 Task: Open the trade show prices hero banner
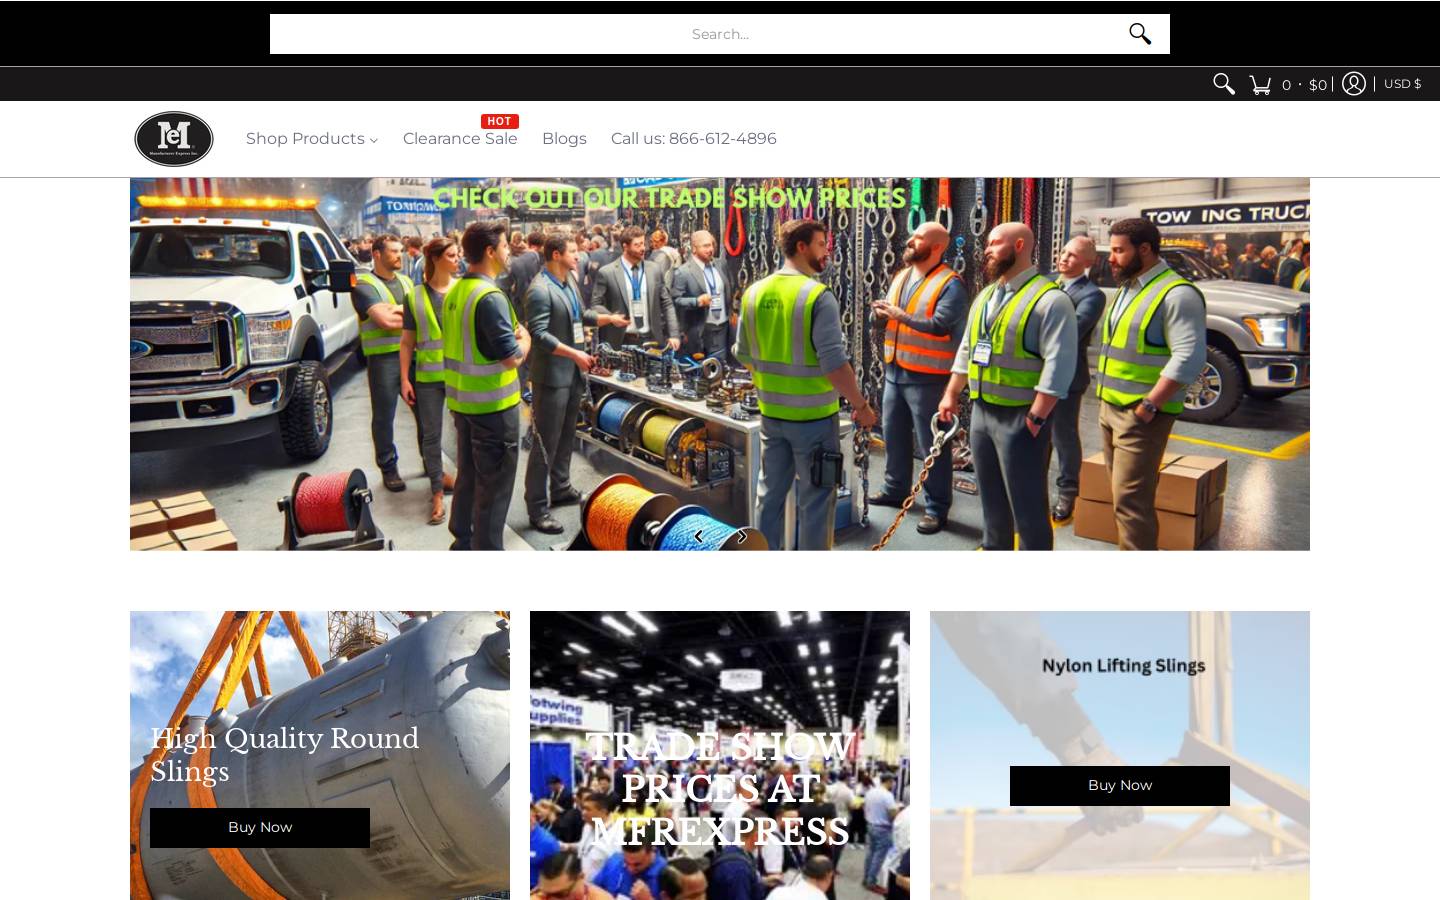click(720, 364)
